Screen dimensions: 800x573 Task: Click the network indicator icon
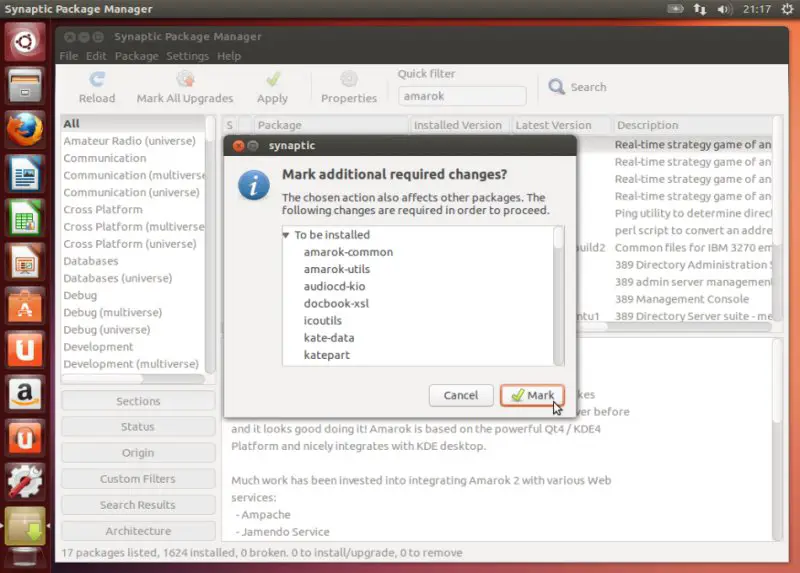pyautogui.click(x=699, y=9)
